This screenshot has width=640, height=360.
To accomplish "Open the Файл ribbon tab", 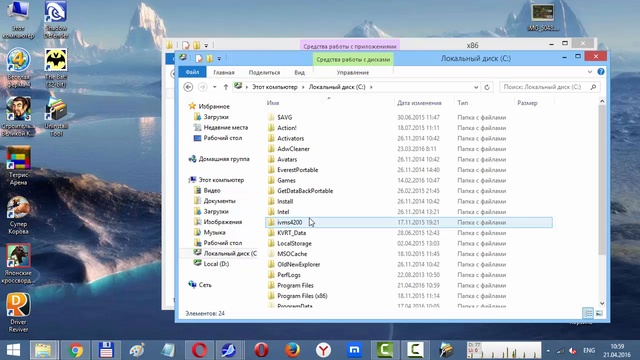I will click(192, 72).
